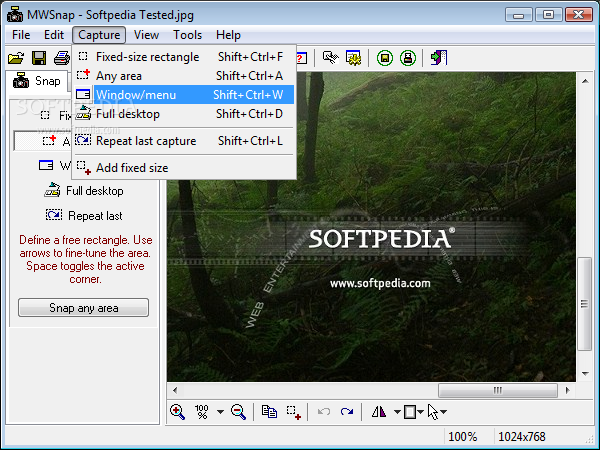Click the flip/mirror image icon
The width and height of the screenshot is (600, 450).
(379, 412)
